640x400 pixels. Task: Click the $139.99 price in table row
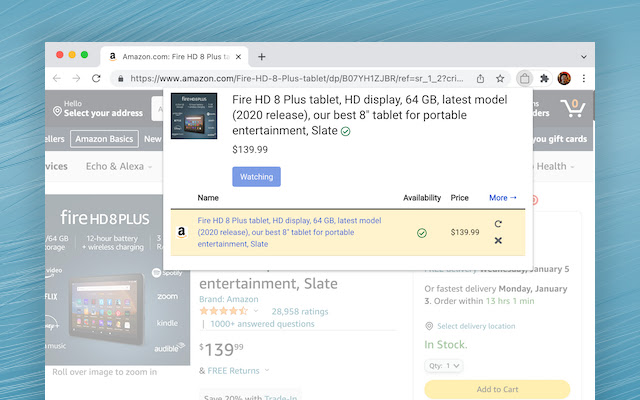pos(465,232)
